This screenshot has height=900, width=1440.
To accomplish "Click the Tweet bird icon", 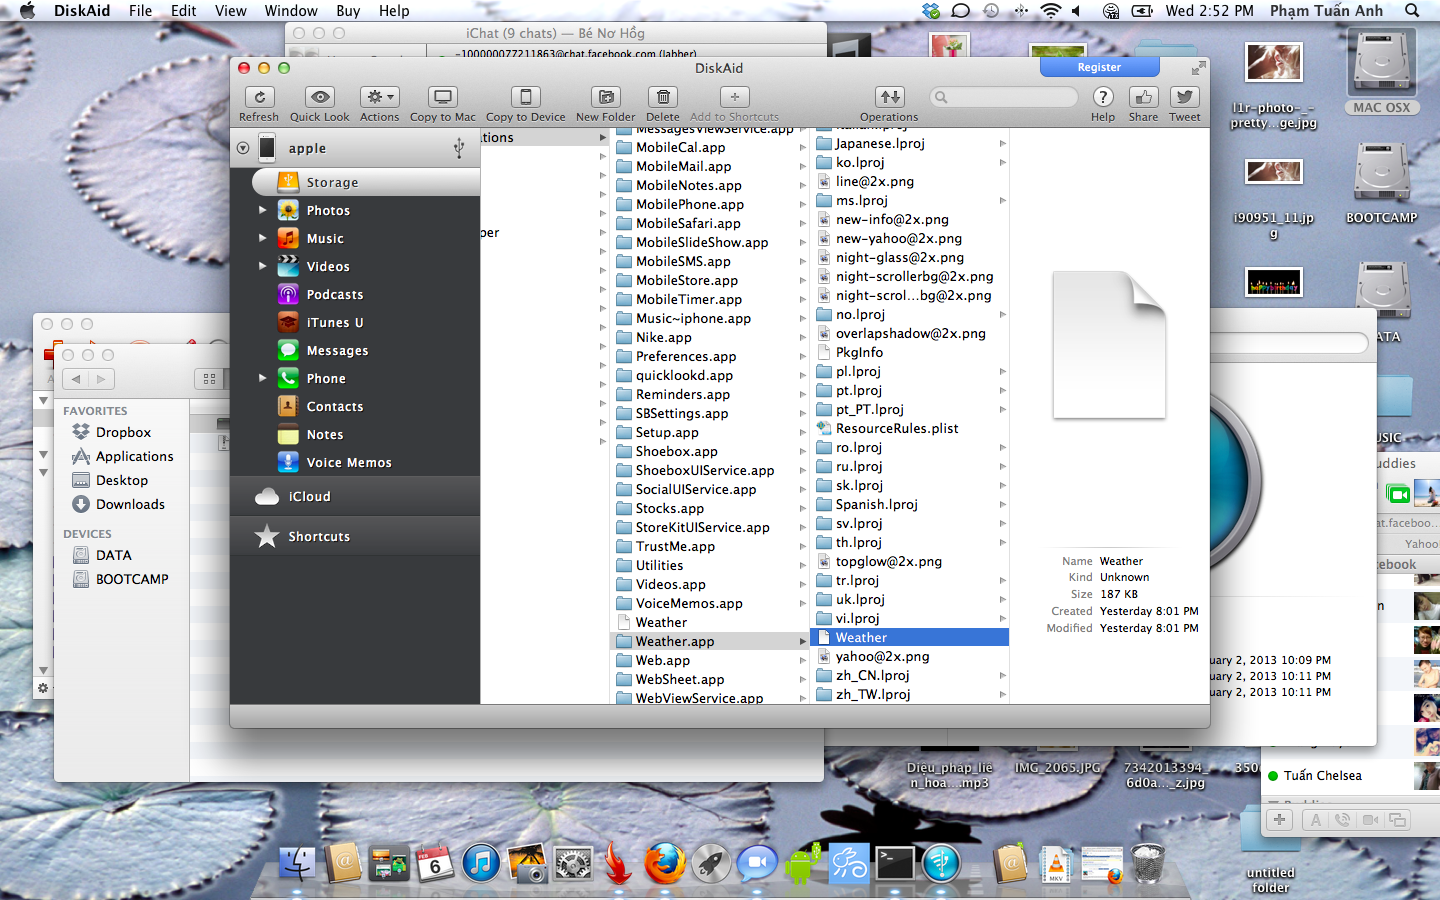I will point(1184,97).
